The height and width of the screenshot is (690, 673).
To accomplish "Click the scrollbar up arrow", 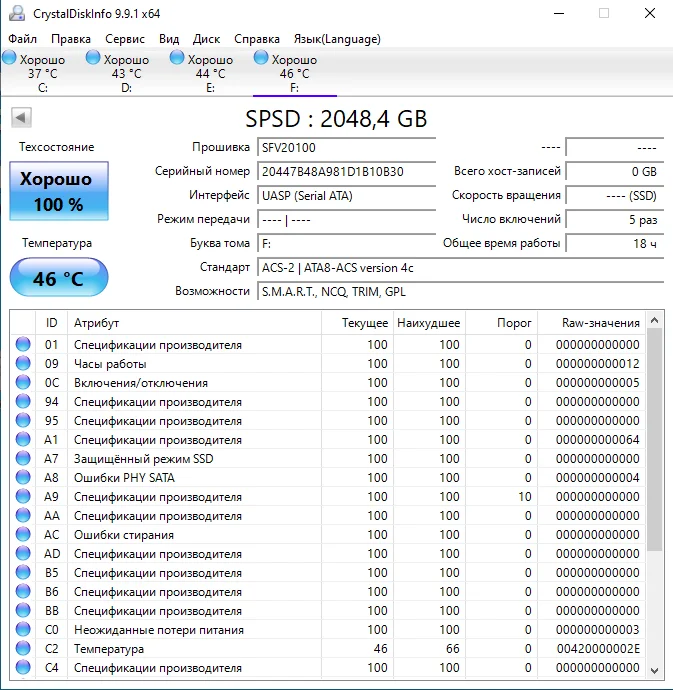I will 655,321.
